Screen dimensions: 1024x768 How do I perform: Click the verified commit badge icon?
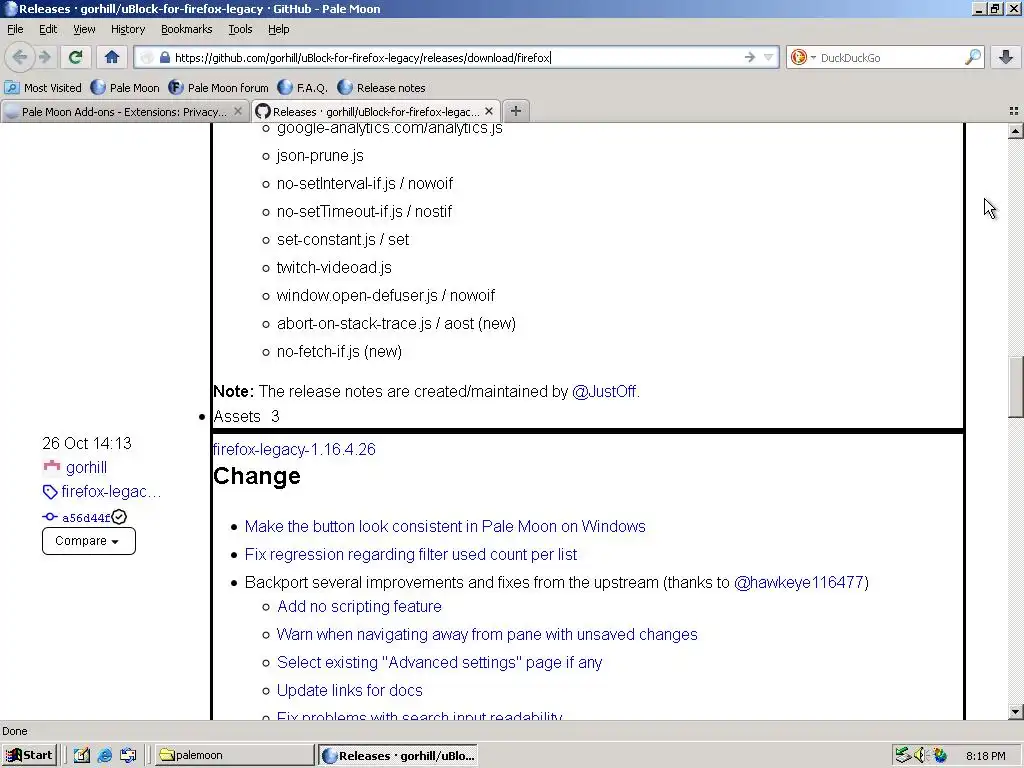[119, 517]
